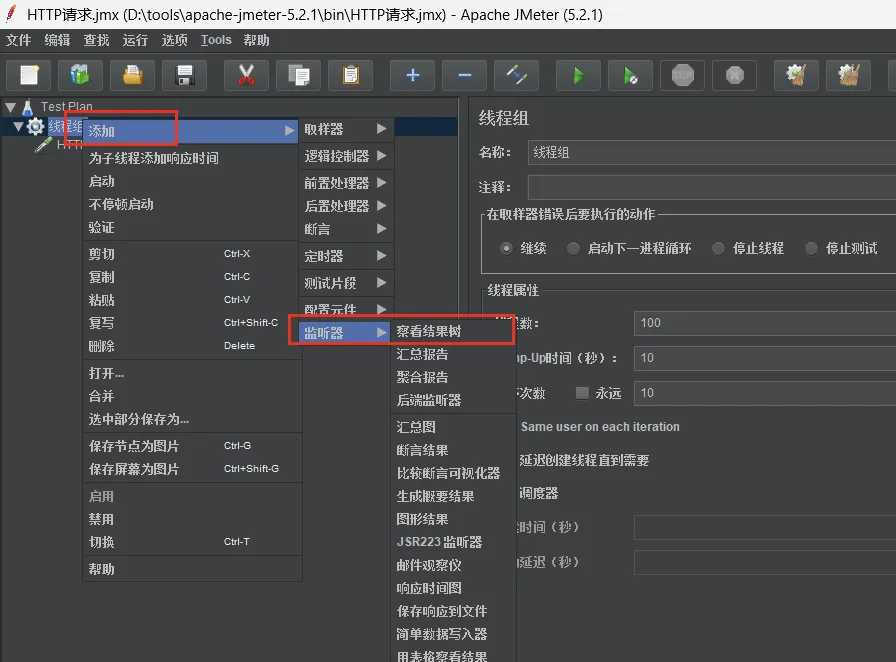Toggle the 永远 loop checkbox
The image size is (896, 662).
click(x=582, y=393)
